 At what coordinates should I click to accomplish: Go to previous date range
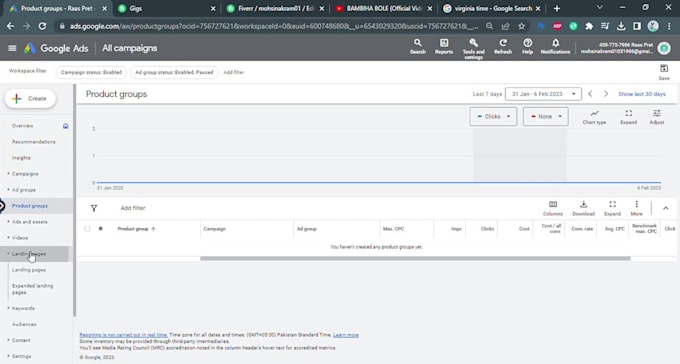tap(590, 94)
